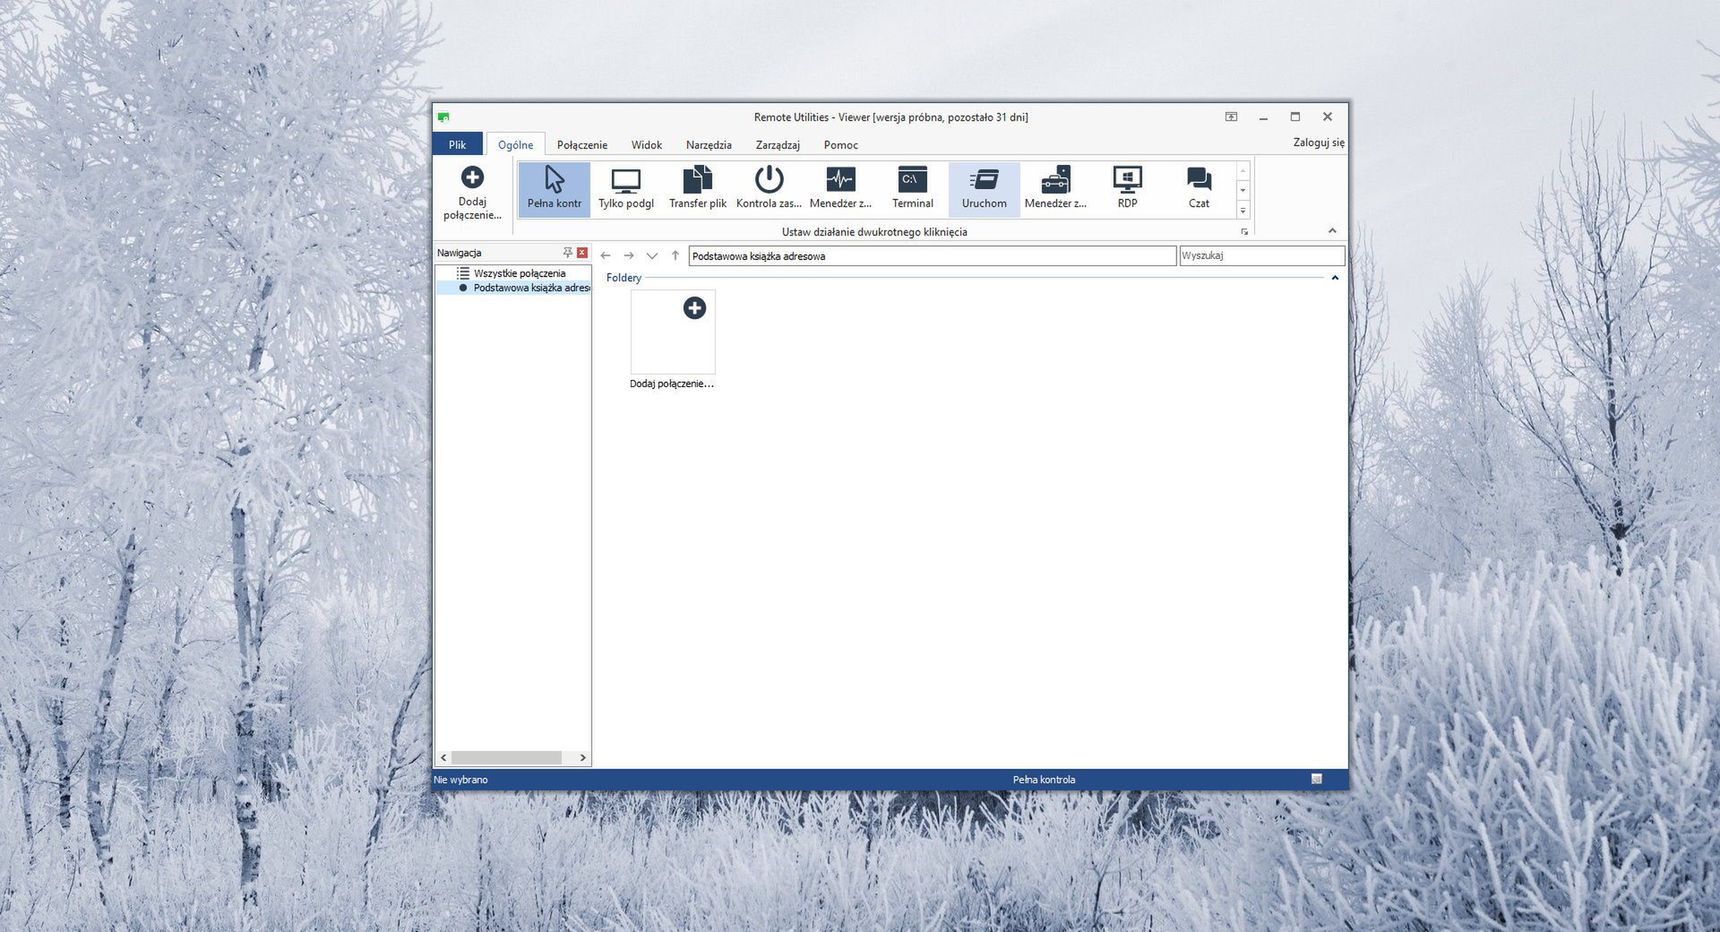1720x932 pixels.
Task: Open double-click action dialog launcher
Action: (x=1244, y=232)
